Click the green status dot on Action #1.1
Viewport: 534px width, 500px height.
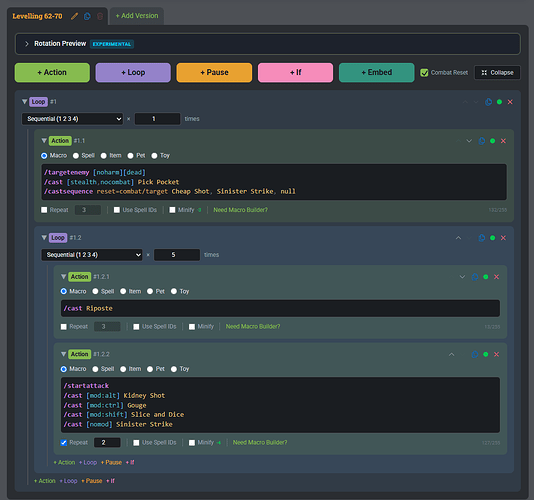pyautogui.click(x=492, y=141)
